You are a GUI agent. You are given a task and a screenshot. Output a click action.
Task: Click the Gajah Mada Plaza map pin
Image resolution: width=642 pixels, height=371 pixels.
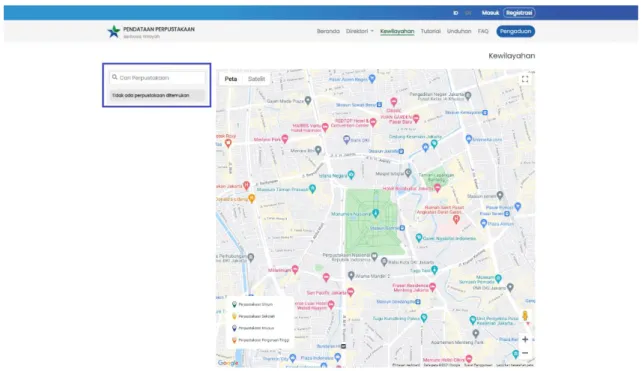tap(308, 100)
